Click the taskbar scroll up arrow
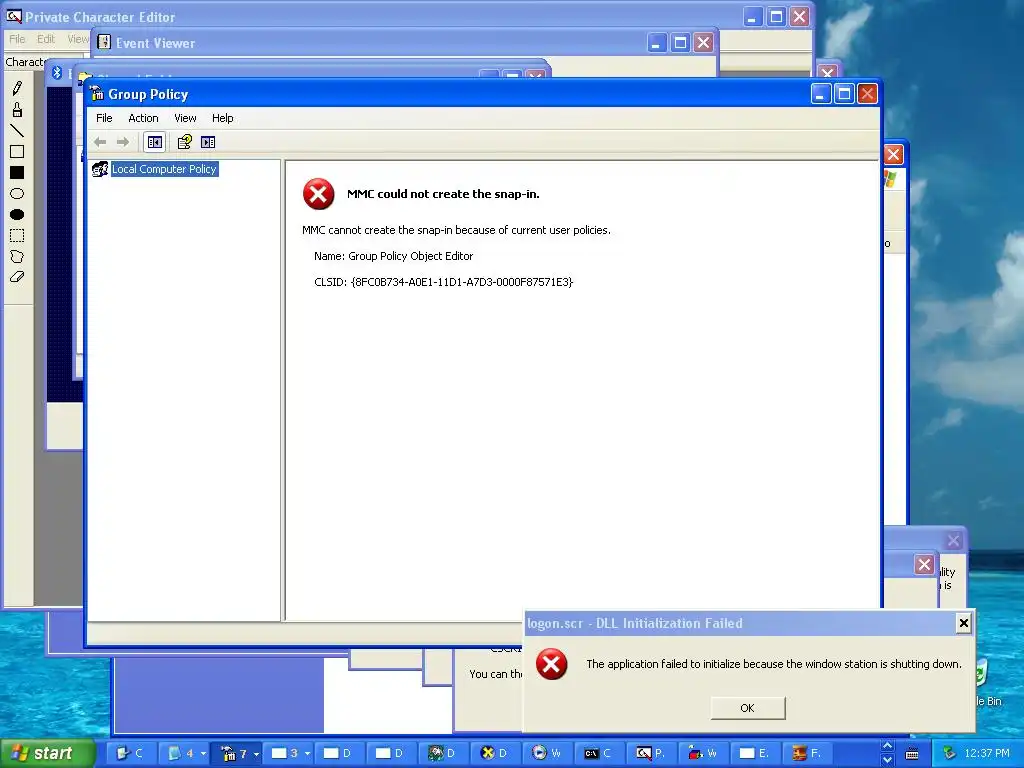1024x768 pixels. (887, 746)
